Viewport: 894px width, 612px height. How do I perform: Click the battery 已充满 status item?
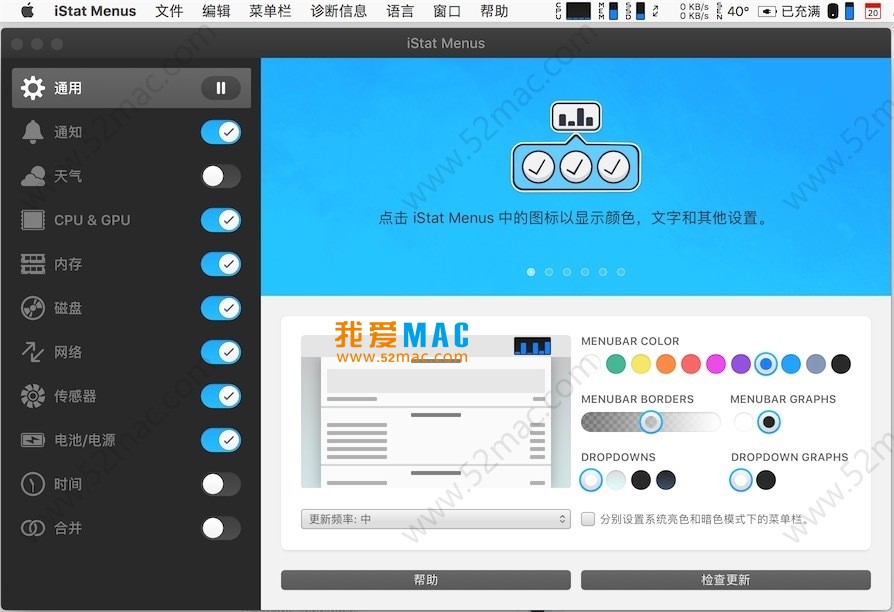click(x=789, y=11)
